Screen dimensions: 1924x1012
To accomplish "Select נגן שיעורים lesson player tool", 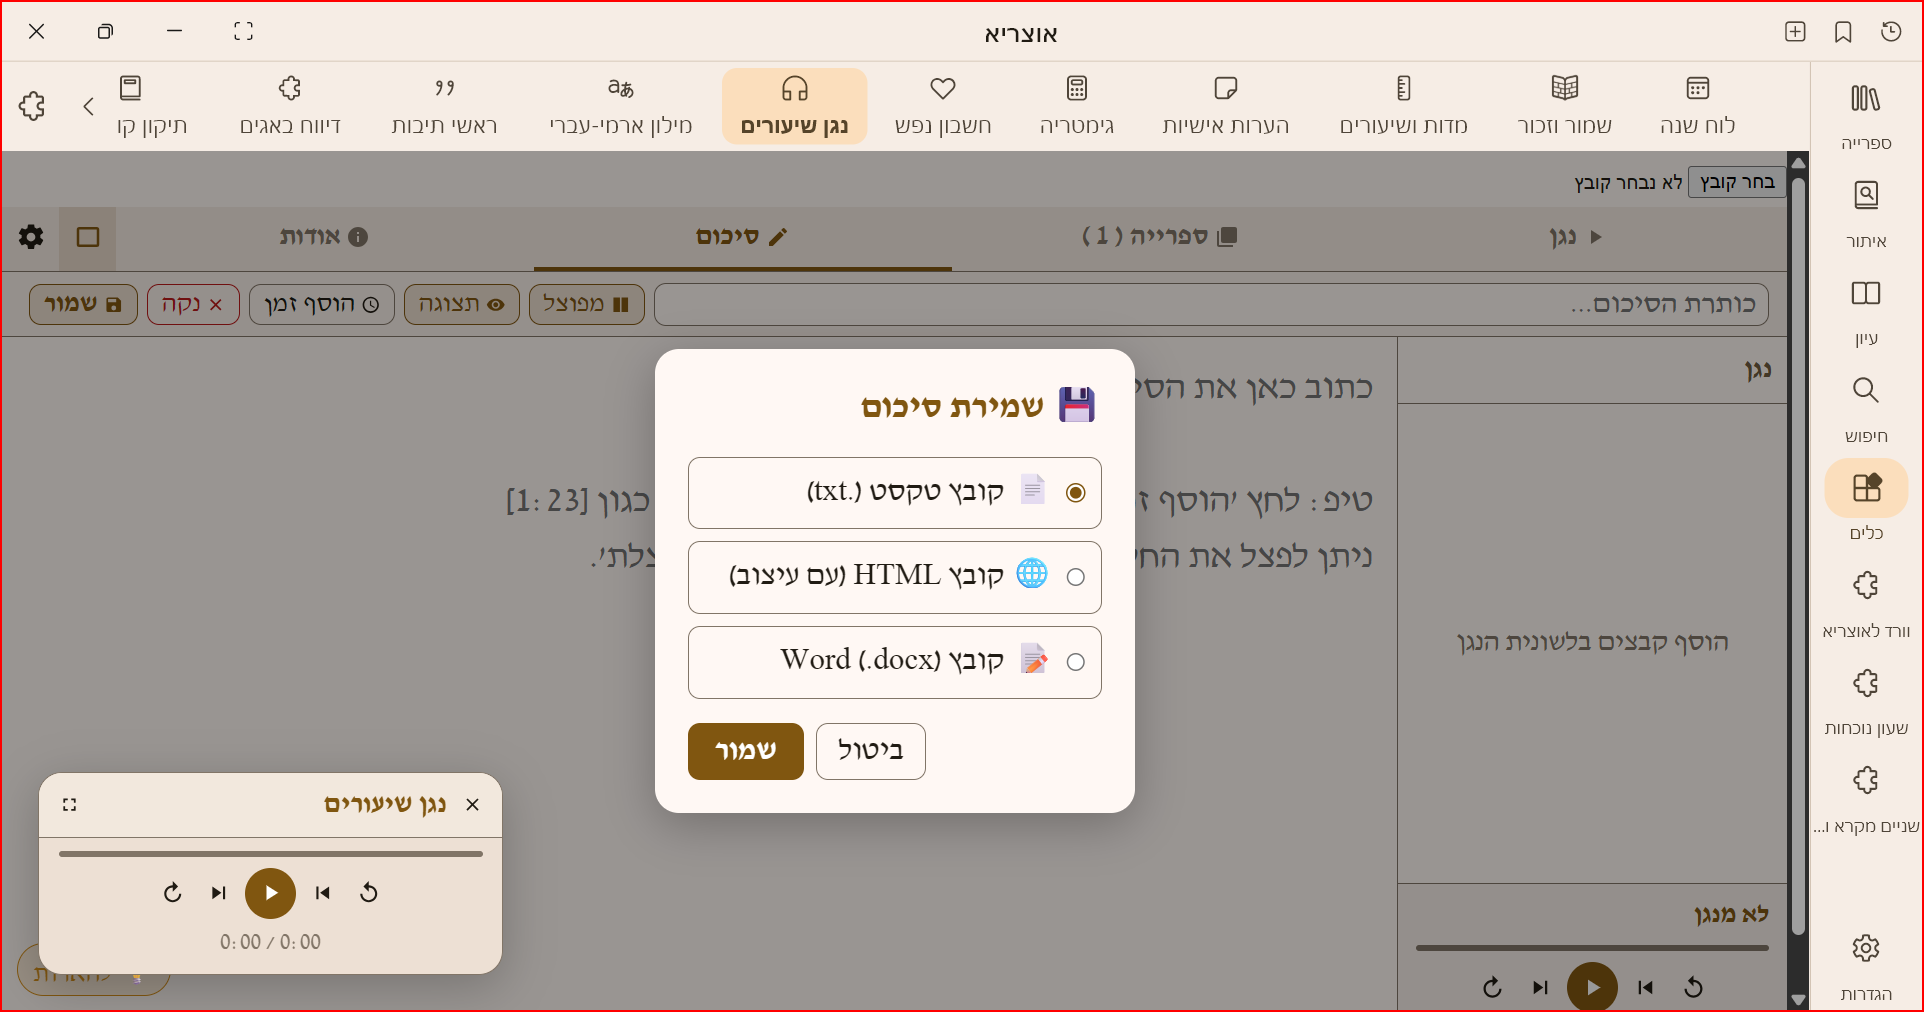I will pos(794,106).
